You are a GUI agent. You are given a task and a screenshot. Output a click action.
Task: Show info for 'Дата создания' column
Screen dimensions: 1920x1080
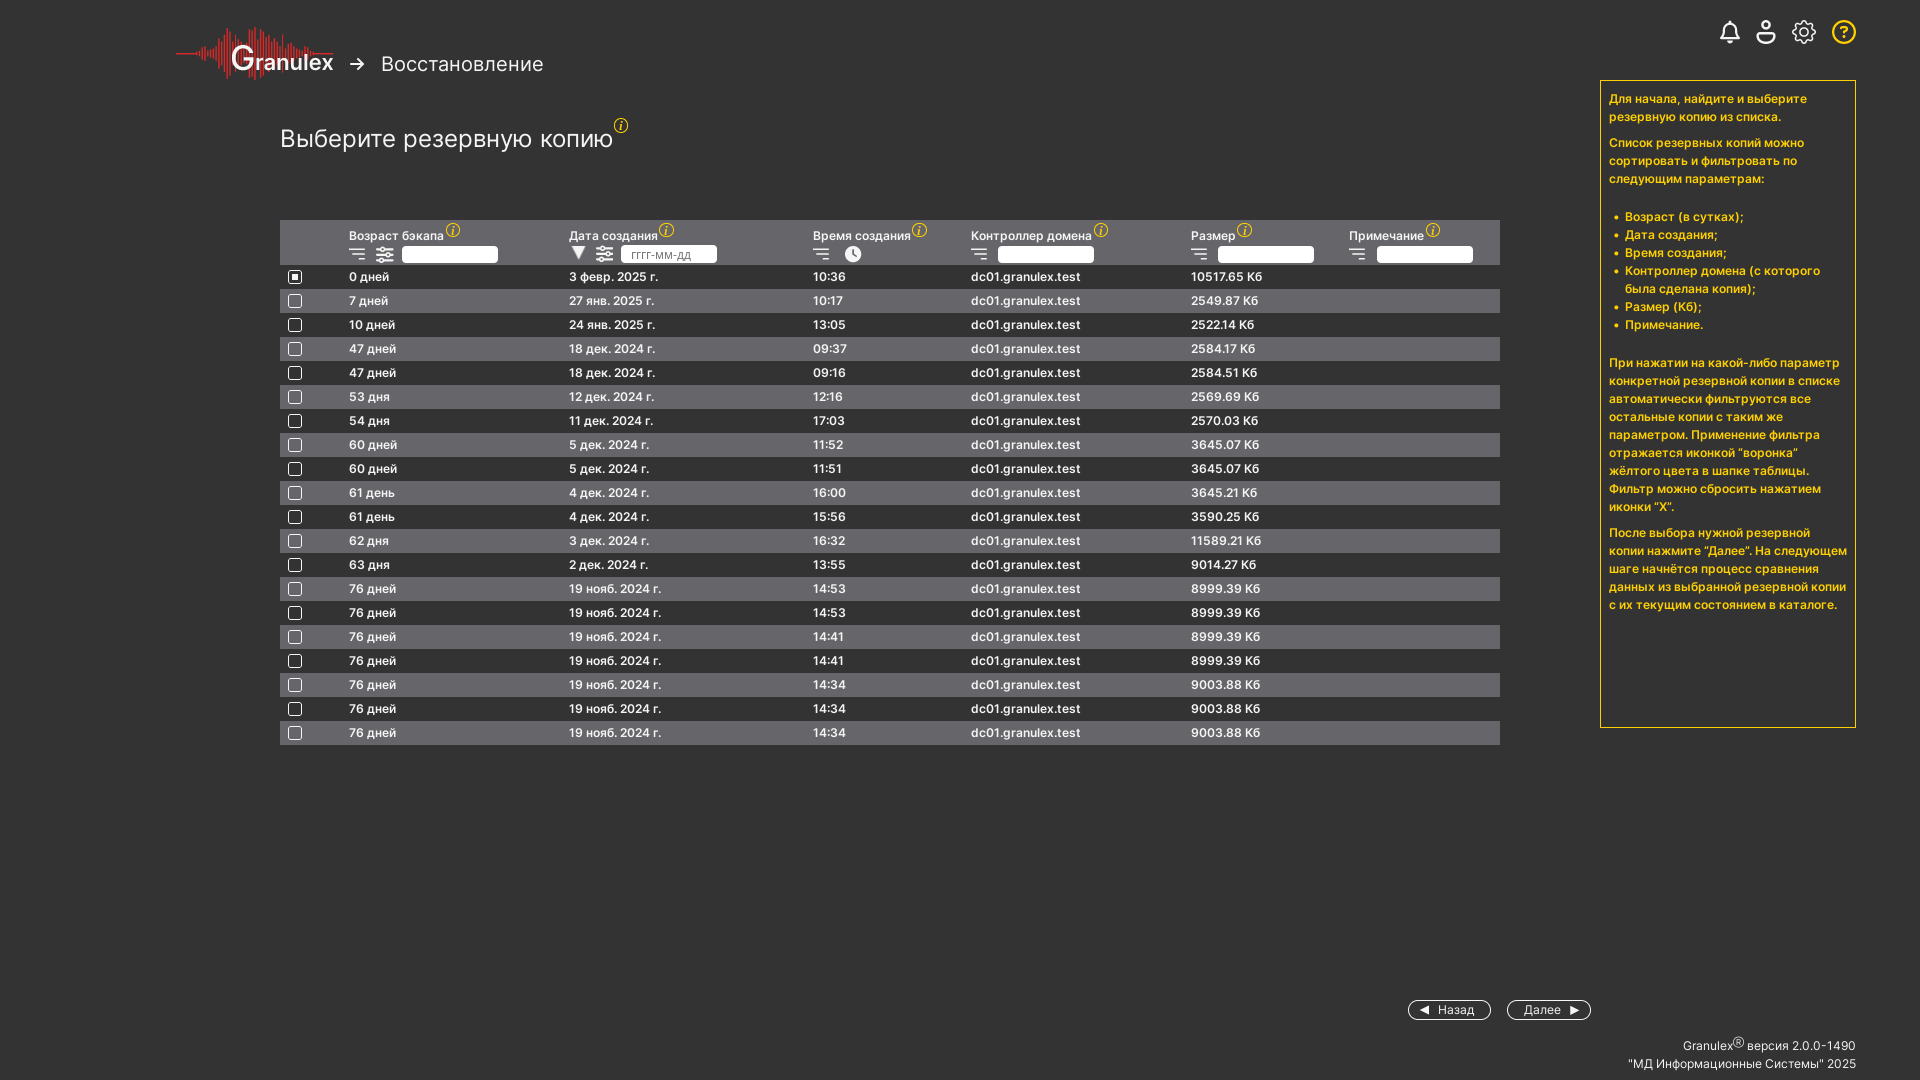tap(667, 230)
